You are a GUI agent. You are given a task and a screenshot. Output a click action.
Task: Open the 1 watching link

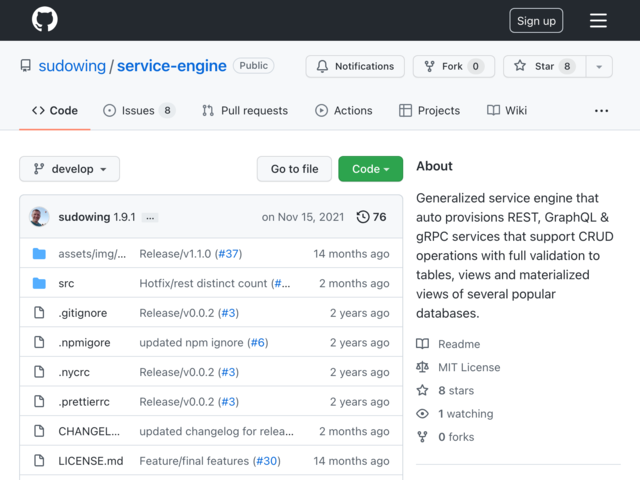tap(466, 414)
